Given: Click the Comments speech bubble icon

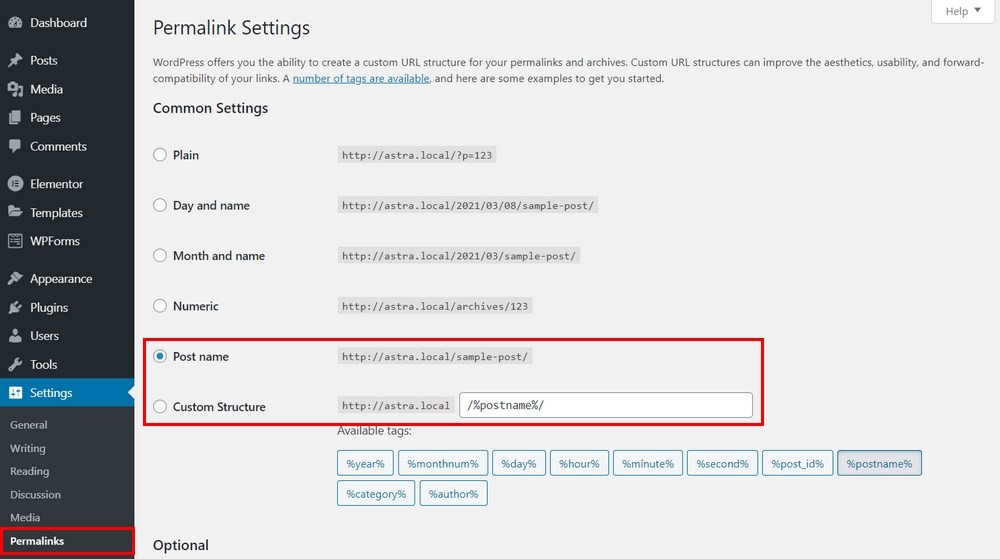Looking at the screenshot, I should tap(15, 146).
